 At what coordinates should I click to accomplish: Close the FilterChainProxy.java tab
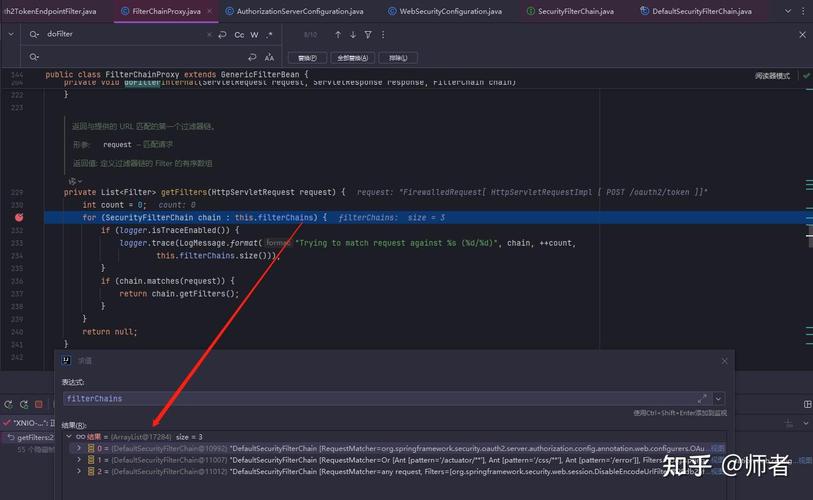click(x=209, y=11)
